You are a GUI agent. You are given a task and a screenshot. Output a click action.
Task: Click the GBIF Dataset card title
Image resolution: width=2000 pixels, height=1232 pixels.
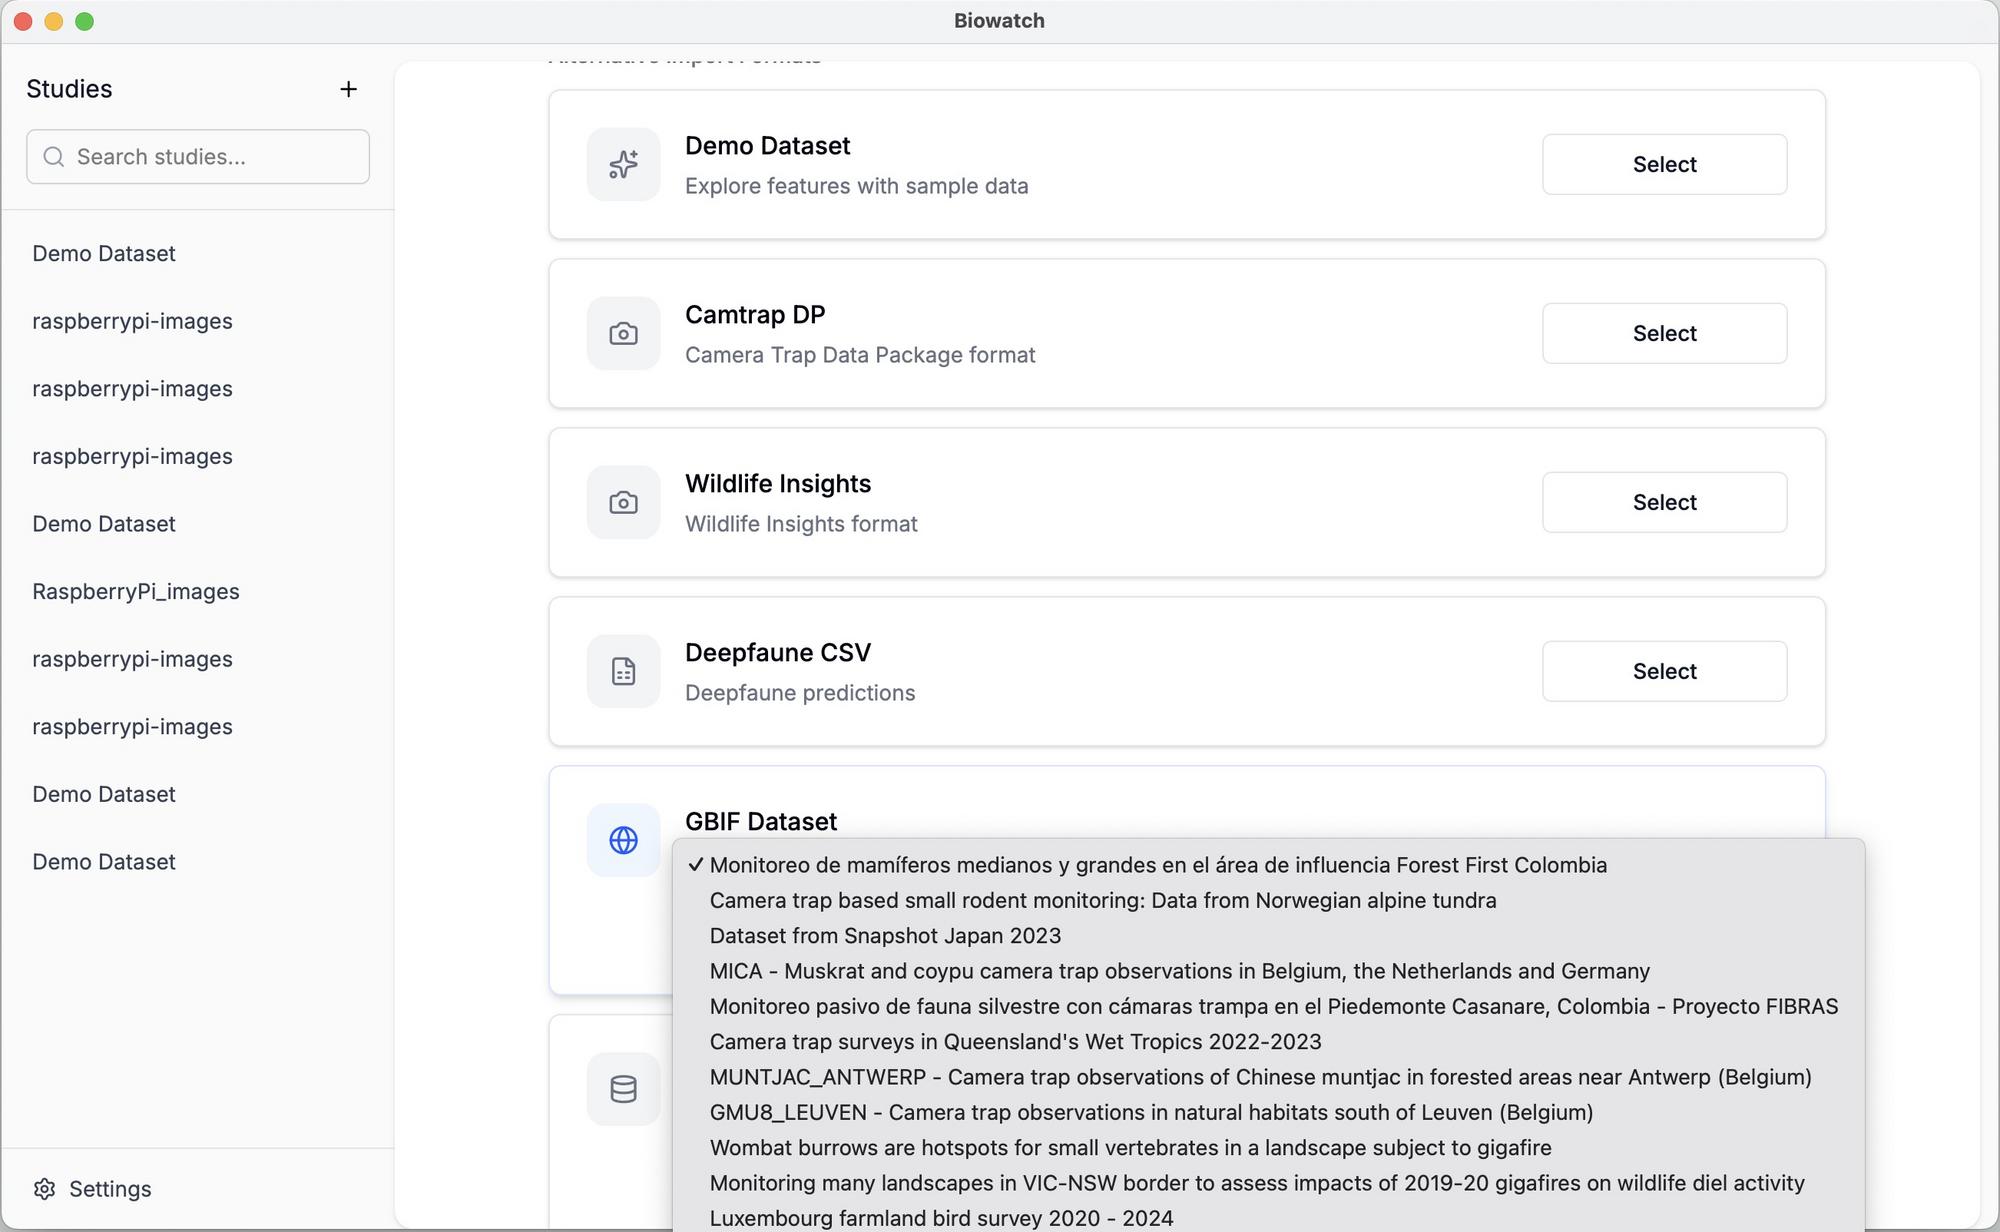click(x=761, y=821)
